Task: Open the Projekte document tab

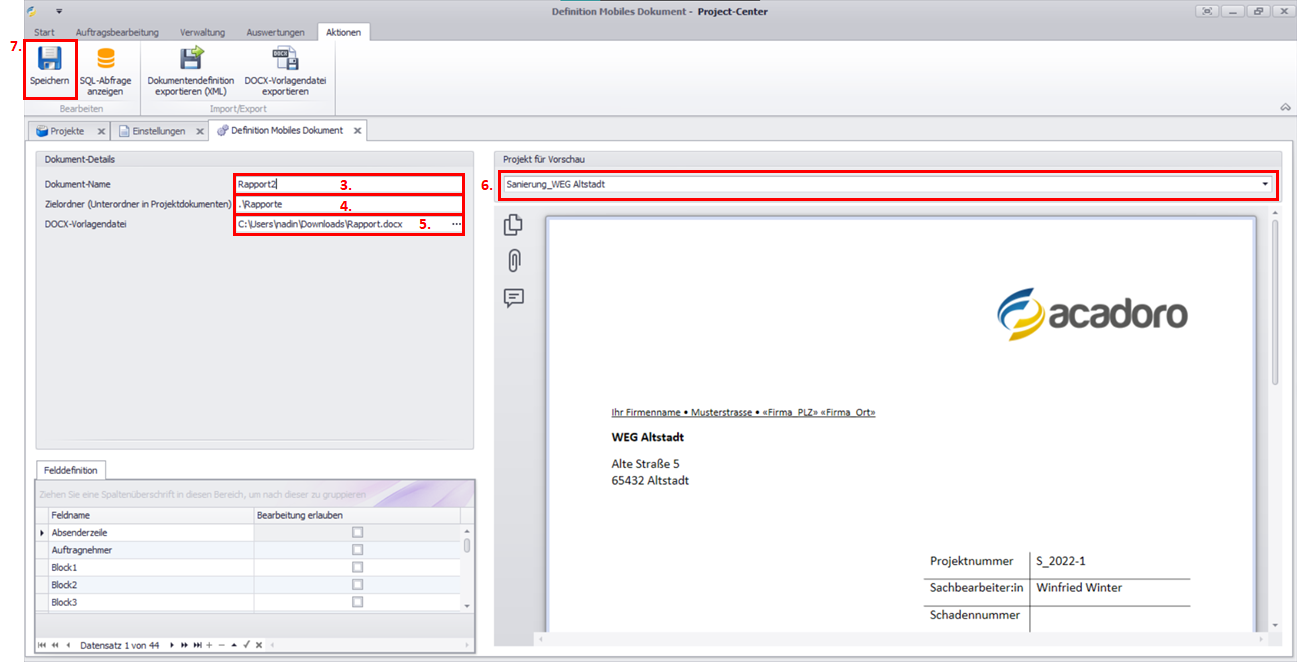Action: coord(66,131)
